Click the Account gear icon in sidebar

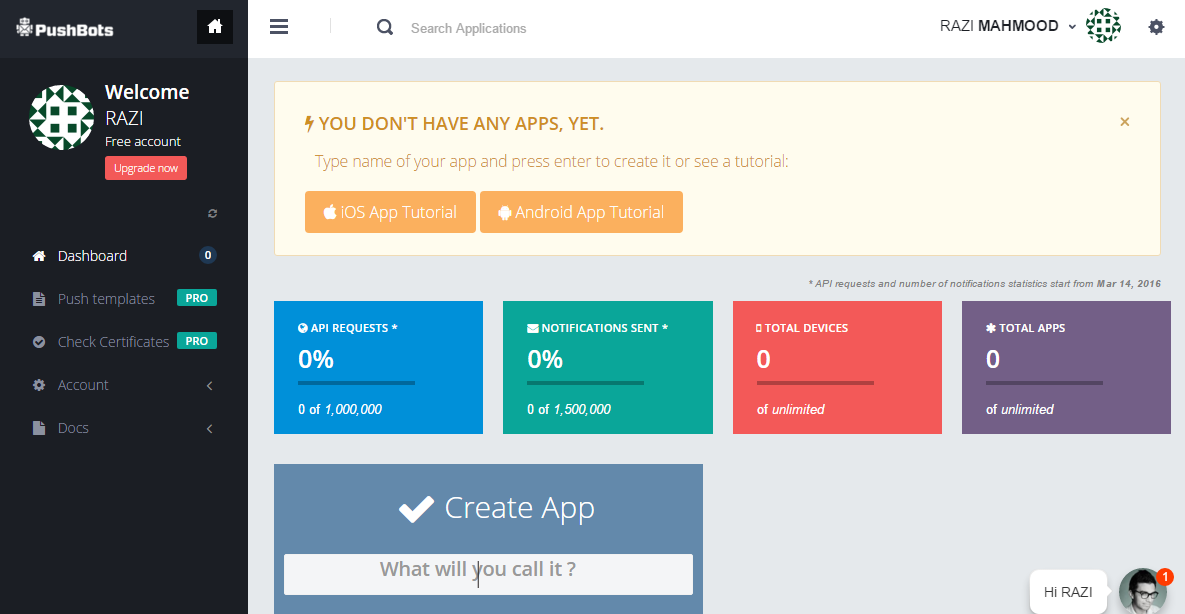click(39, 385)
